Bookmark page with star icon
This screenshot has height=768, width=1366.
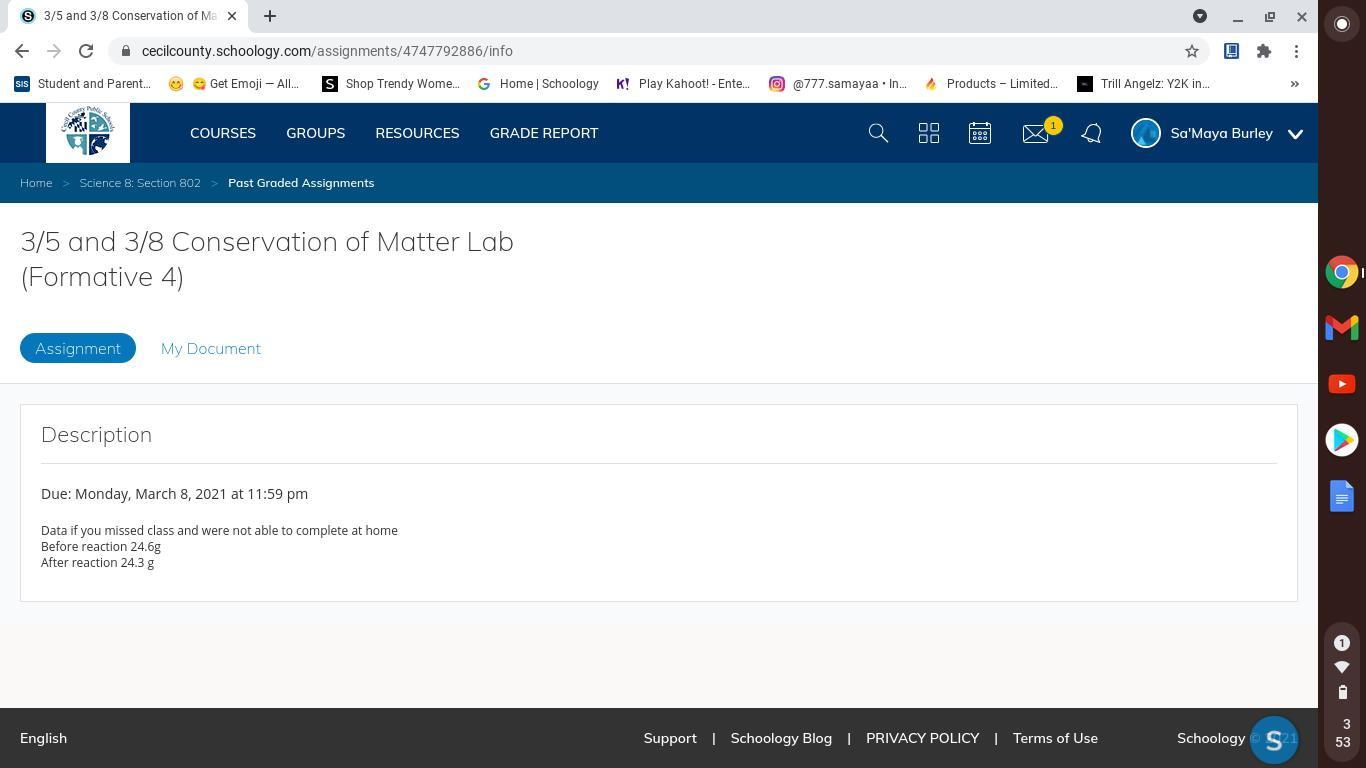click(1191, 51)
